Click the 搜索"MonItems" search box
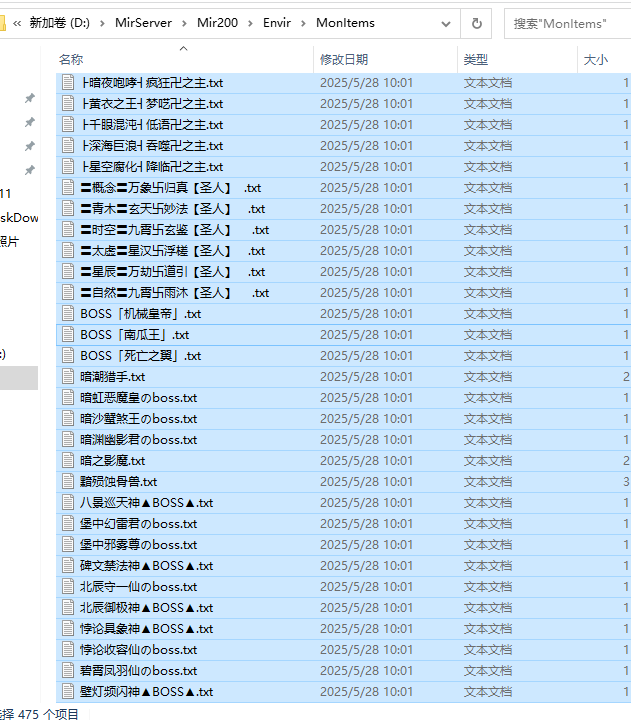The width and height of the screenshot is (631, 727). [x=567, y=23]
